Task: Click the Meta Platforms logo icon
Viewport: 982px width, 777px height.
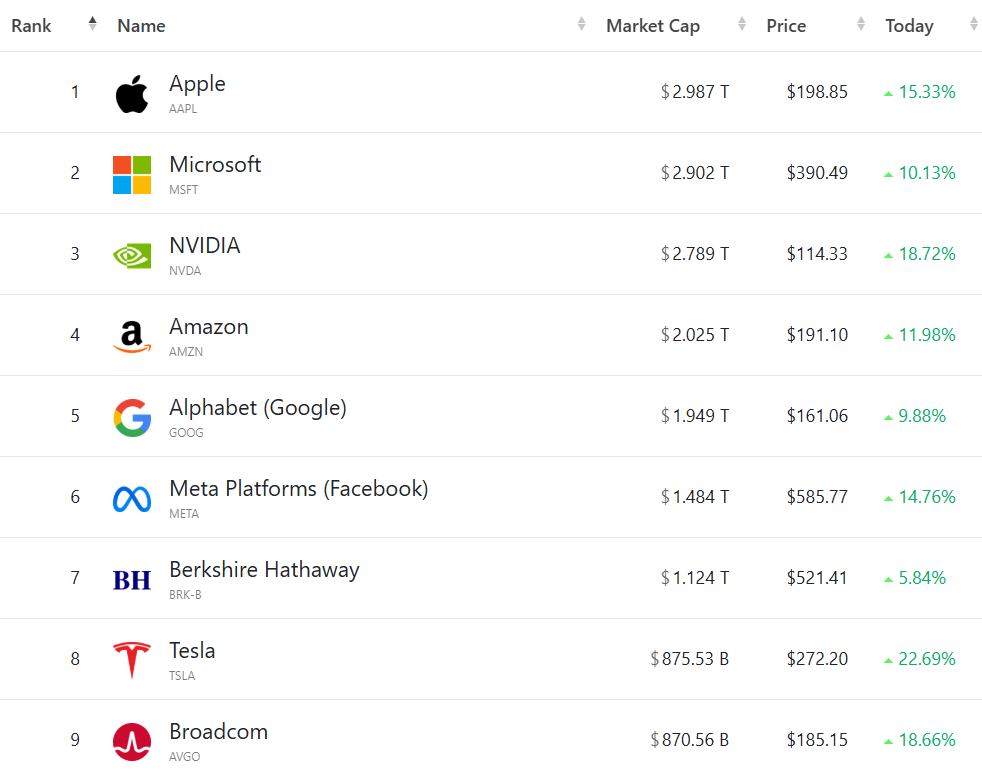Action: pyautogui.click(x=131, y=498)
